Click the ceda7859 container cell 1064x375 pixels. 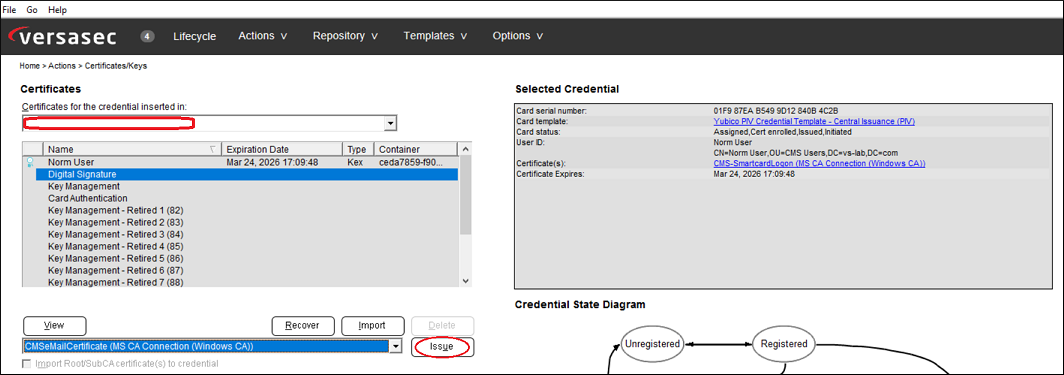[411, 163]
